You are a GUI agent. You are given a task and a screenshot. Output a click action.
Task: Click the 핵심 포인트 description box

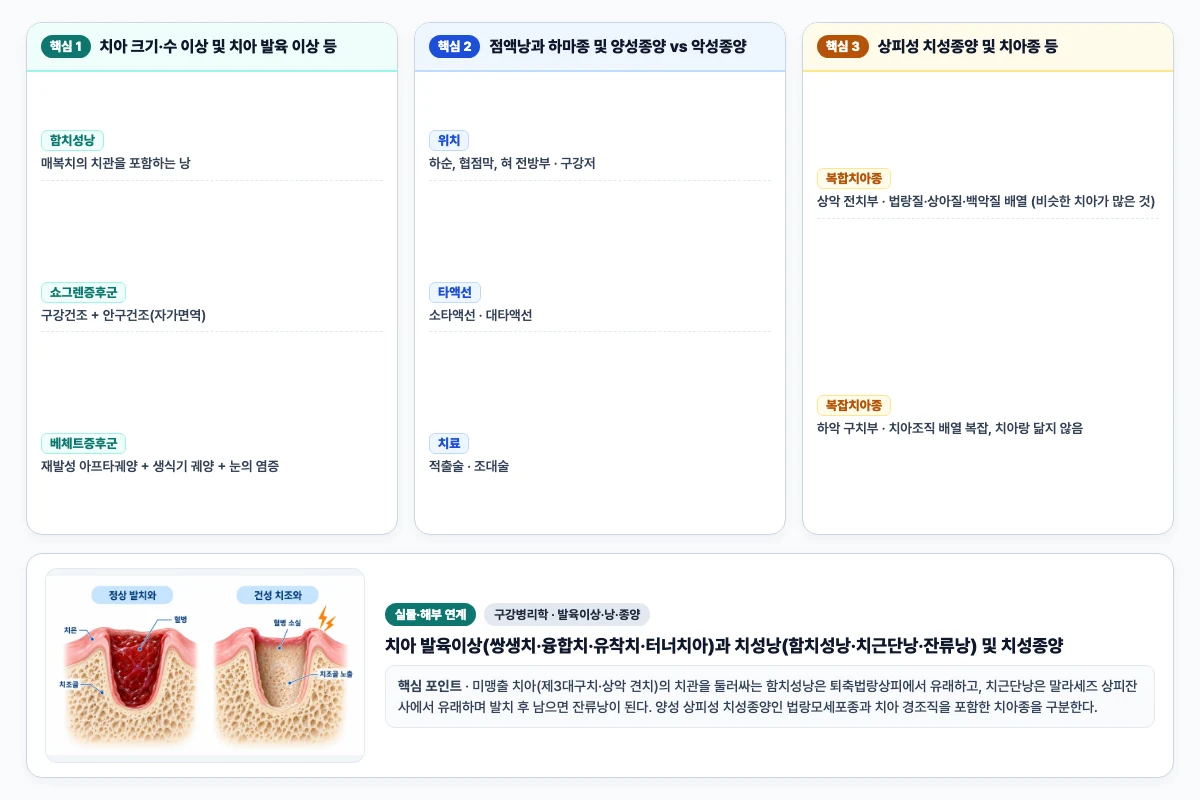[x=770, y=697]
